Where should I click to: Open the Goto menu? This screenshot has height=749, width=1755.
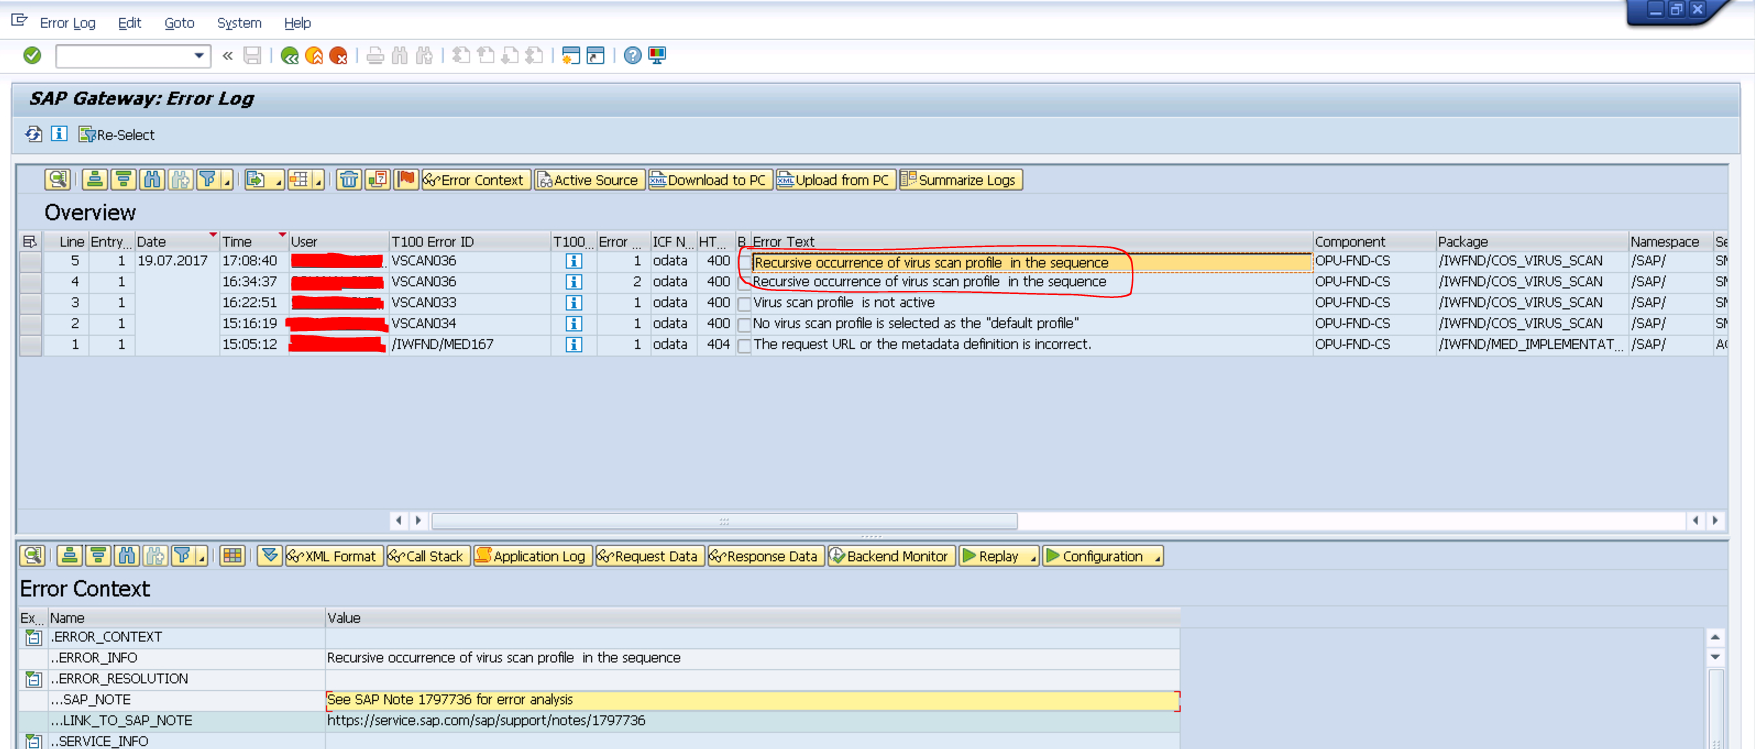click(179, 22)
